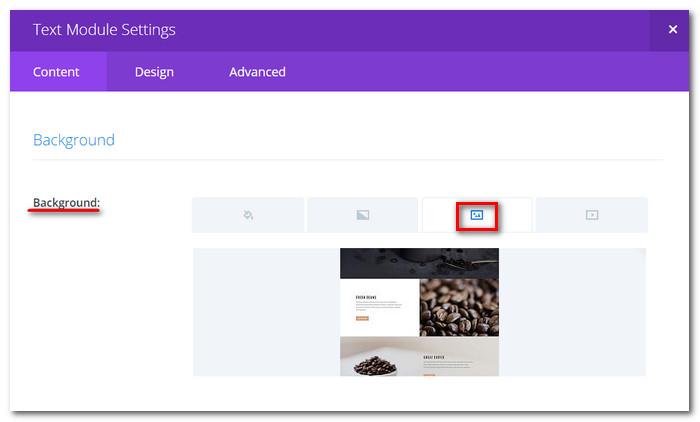Switch to the Design tab
The width and height of the screenshot is (700, 422).
coord(154,72)
